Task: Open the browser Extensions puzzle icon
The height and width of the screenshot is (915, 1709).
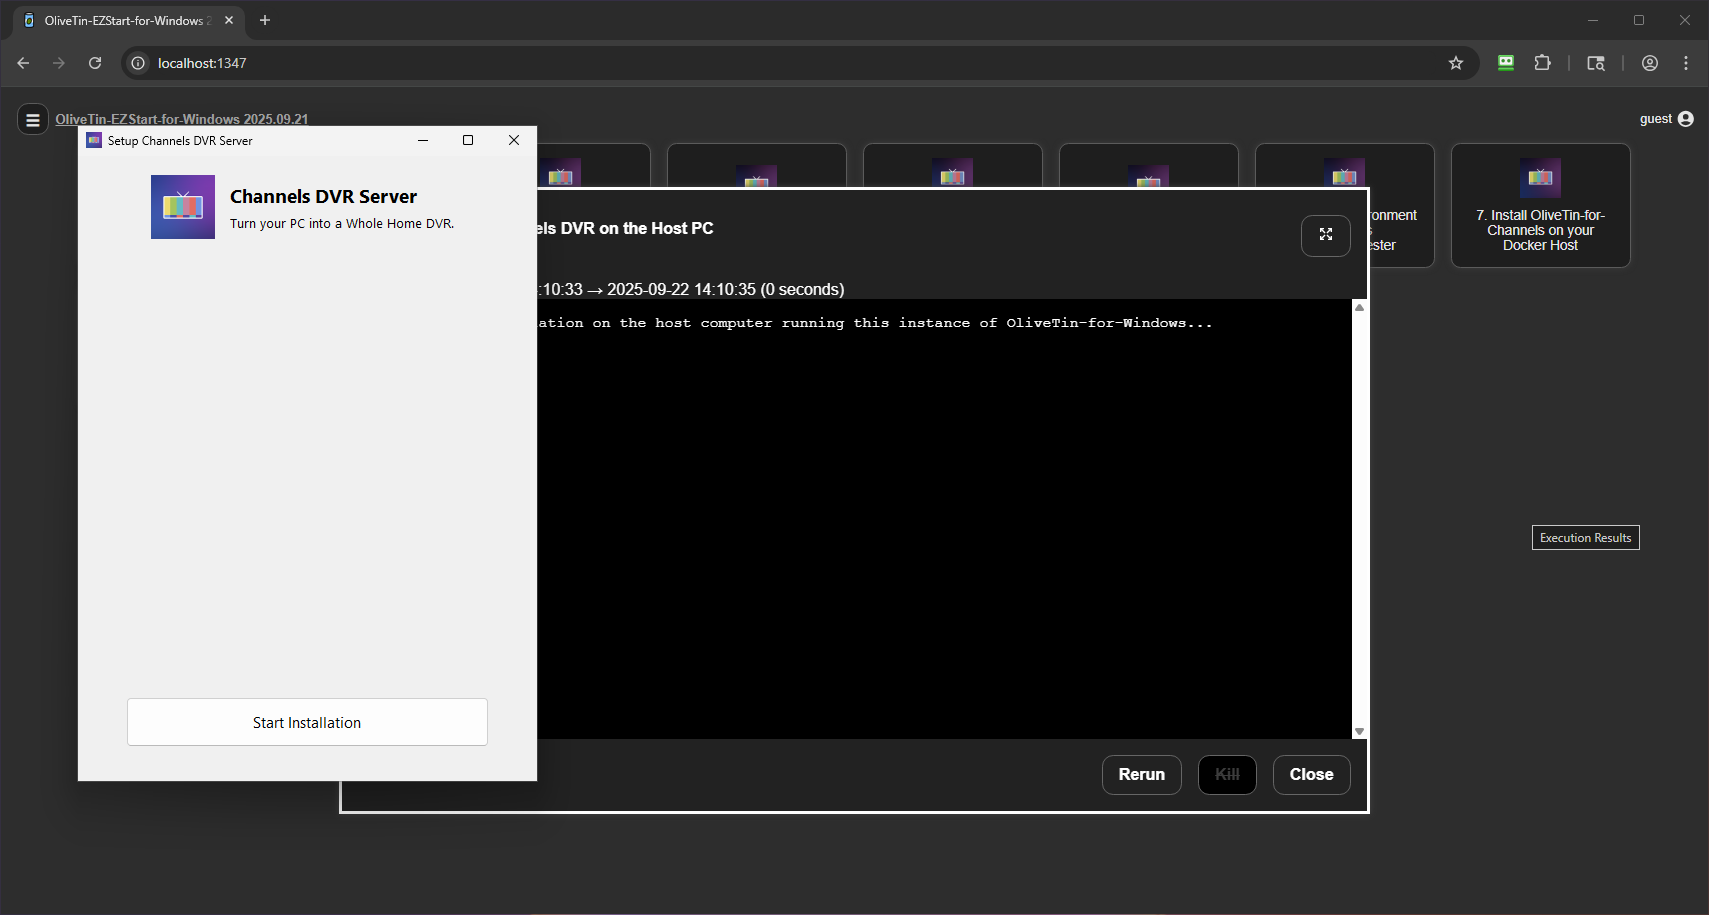Action: (1543, 63)
